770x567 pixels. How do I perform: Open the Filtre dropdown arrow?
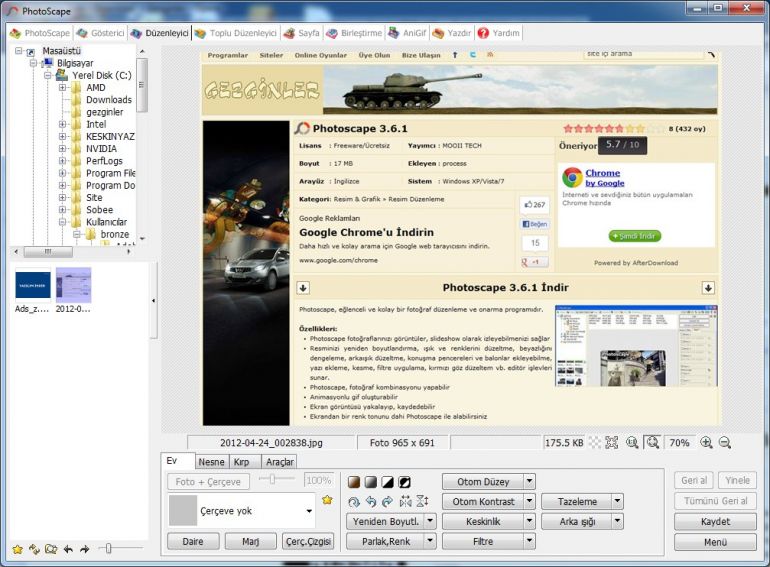tap(529, 541)
